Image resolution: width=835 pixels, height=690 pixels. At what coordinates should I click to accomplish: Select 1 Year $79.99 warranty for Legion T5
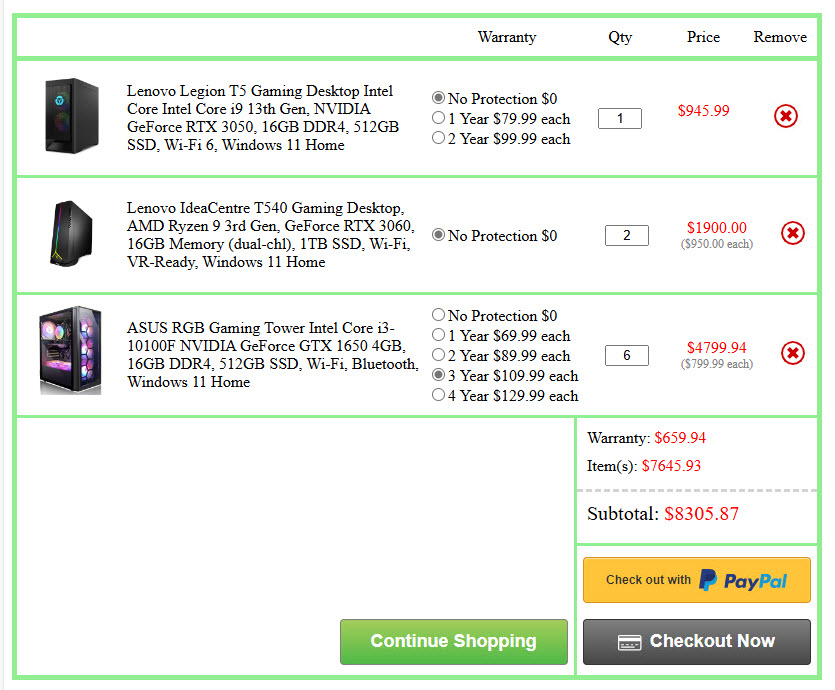(438, 118)
